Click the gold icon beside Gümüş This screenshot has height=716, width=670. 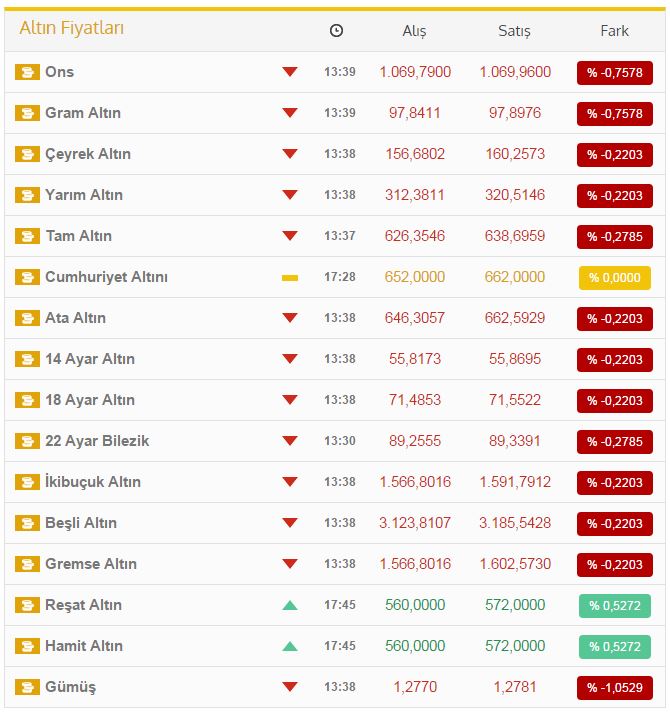tap(27, 687)
